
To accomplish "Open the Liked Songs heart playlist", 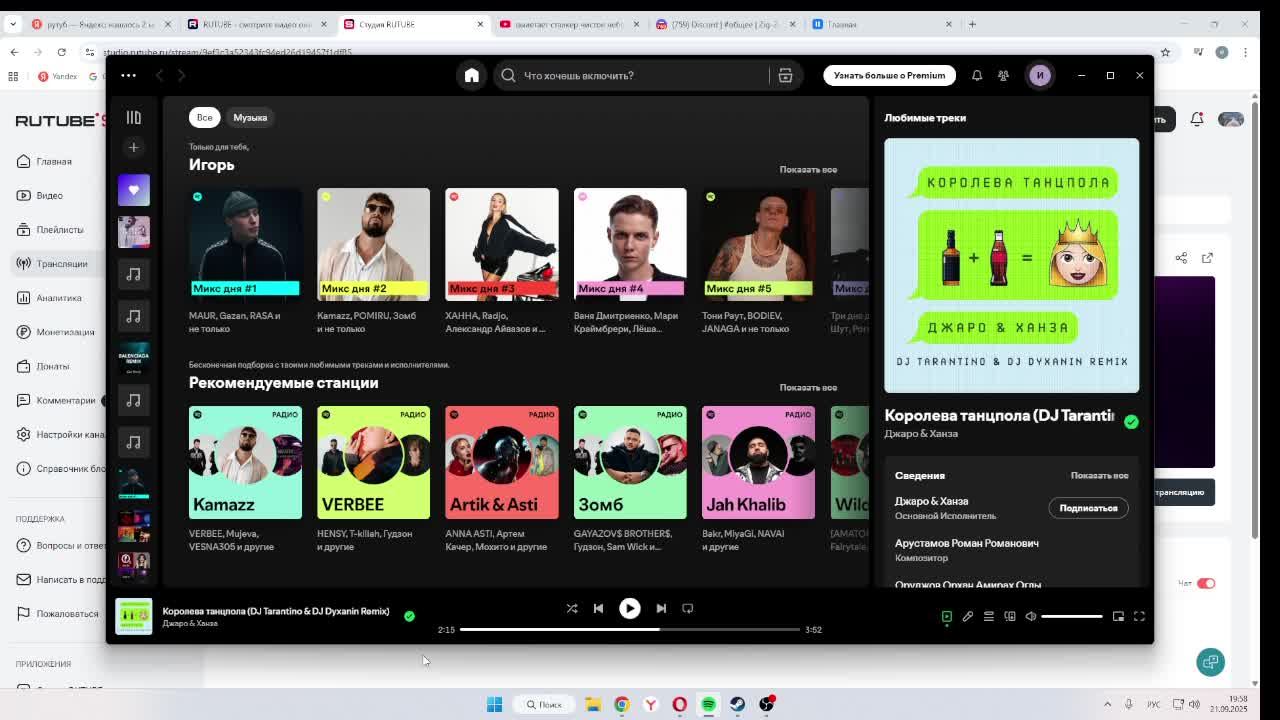I will tap(133, 190).
